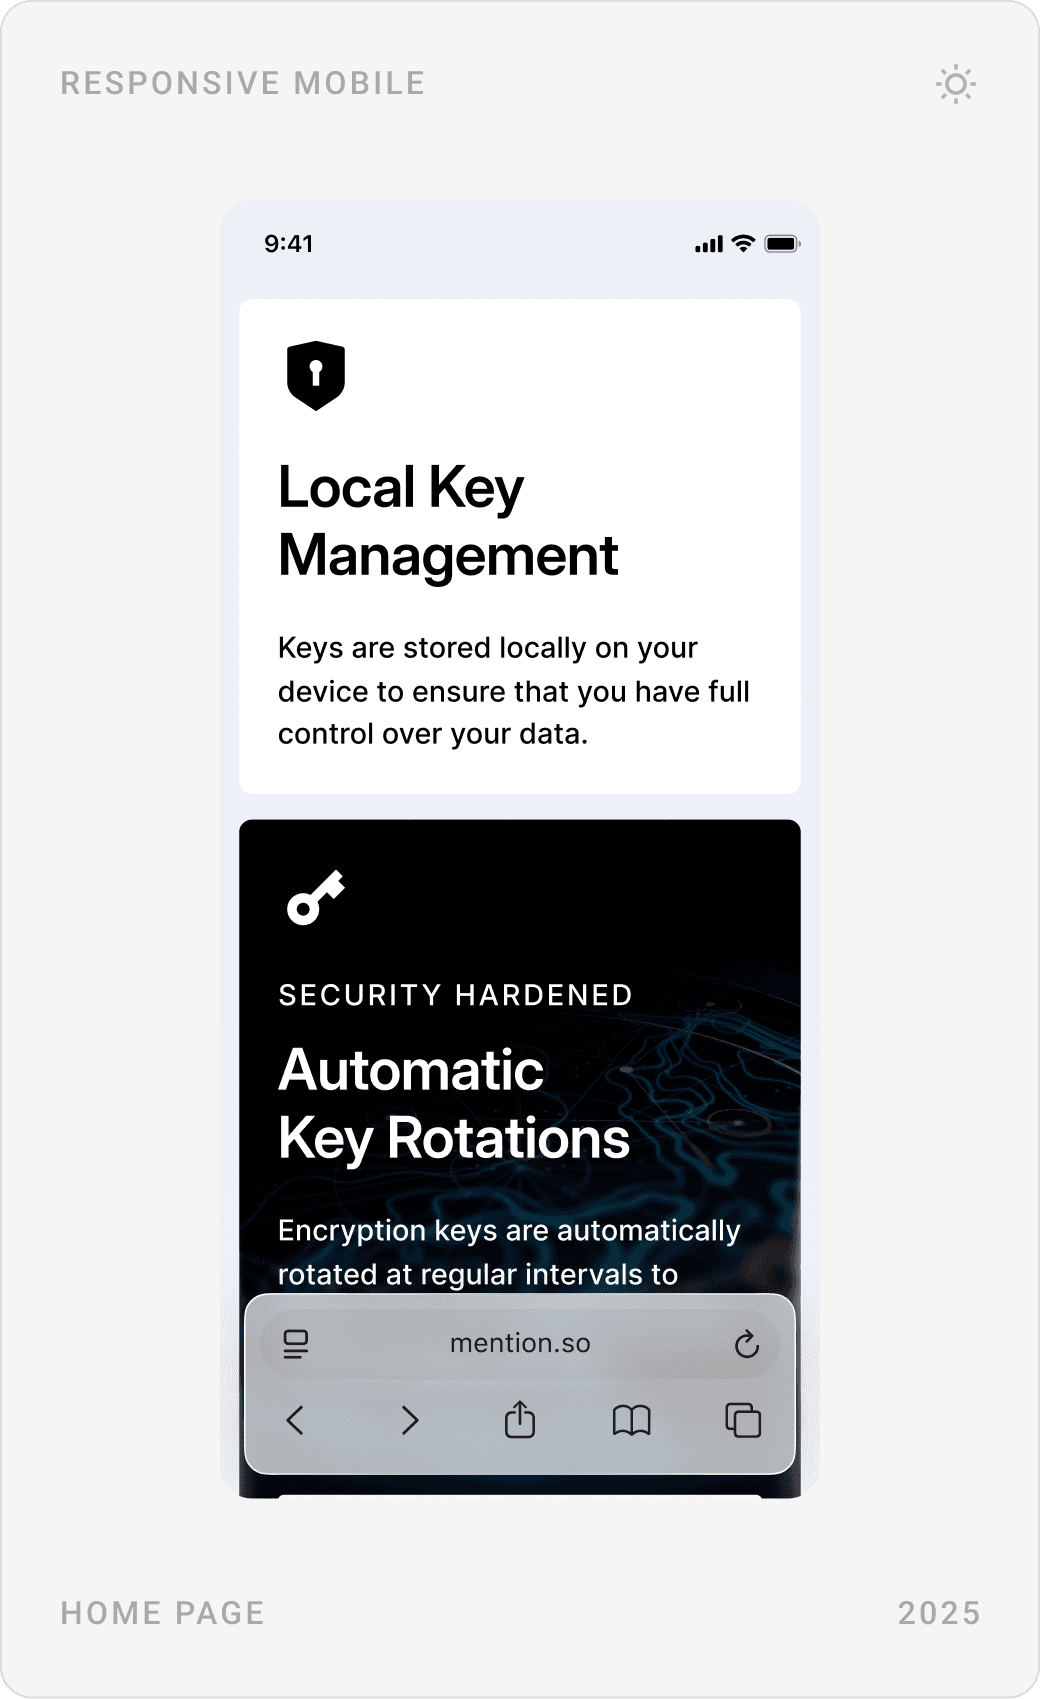Open the page settings icon in address bar
The width and height of the screenshot is (1040, 1699).
click(x=296, y=1344)
